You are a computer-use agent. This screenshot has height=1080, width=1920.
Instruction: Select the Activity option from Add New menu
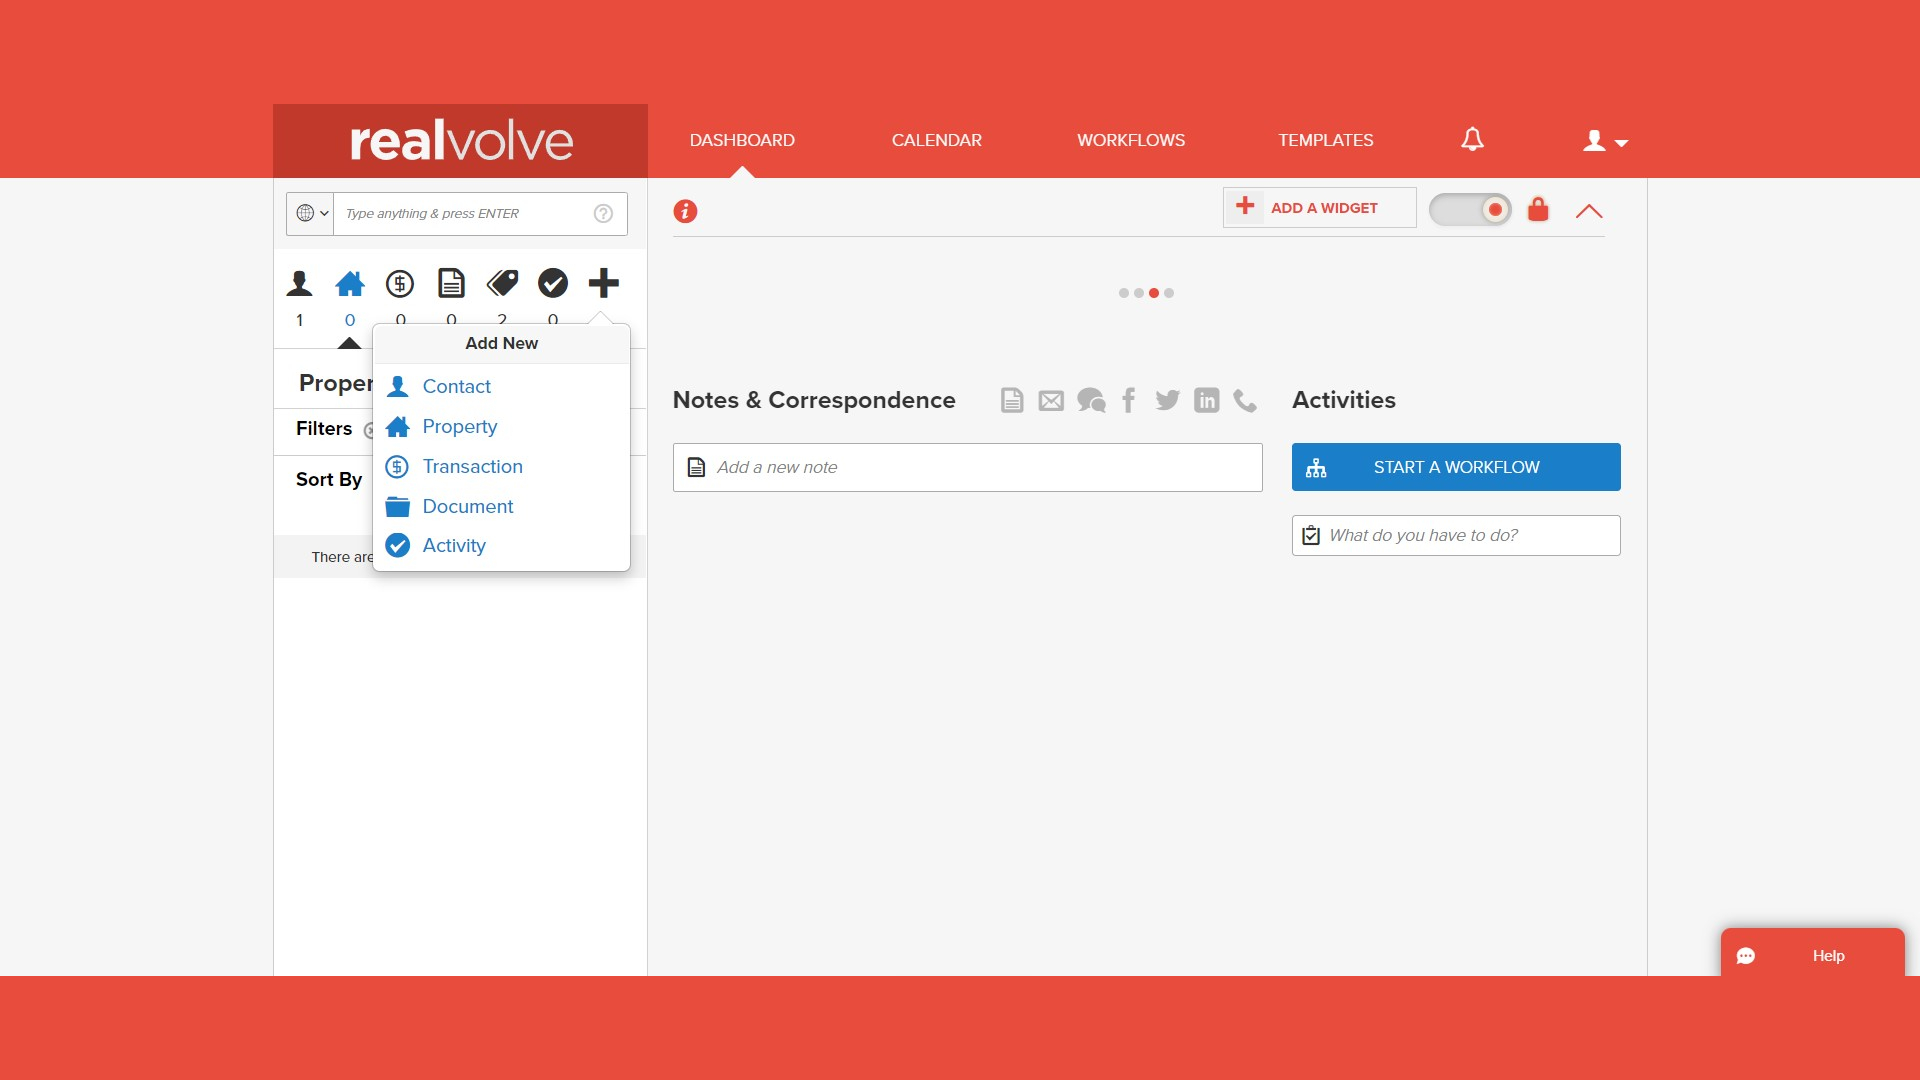point(454,545)
